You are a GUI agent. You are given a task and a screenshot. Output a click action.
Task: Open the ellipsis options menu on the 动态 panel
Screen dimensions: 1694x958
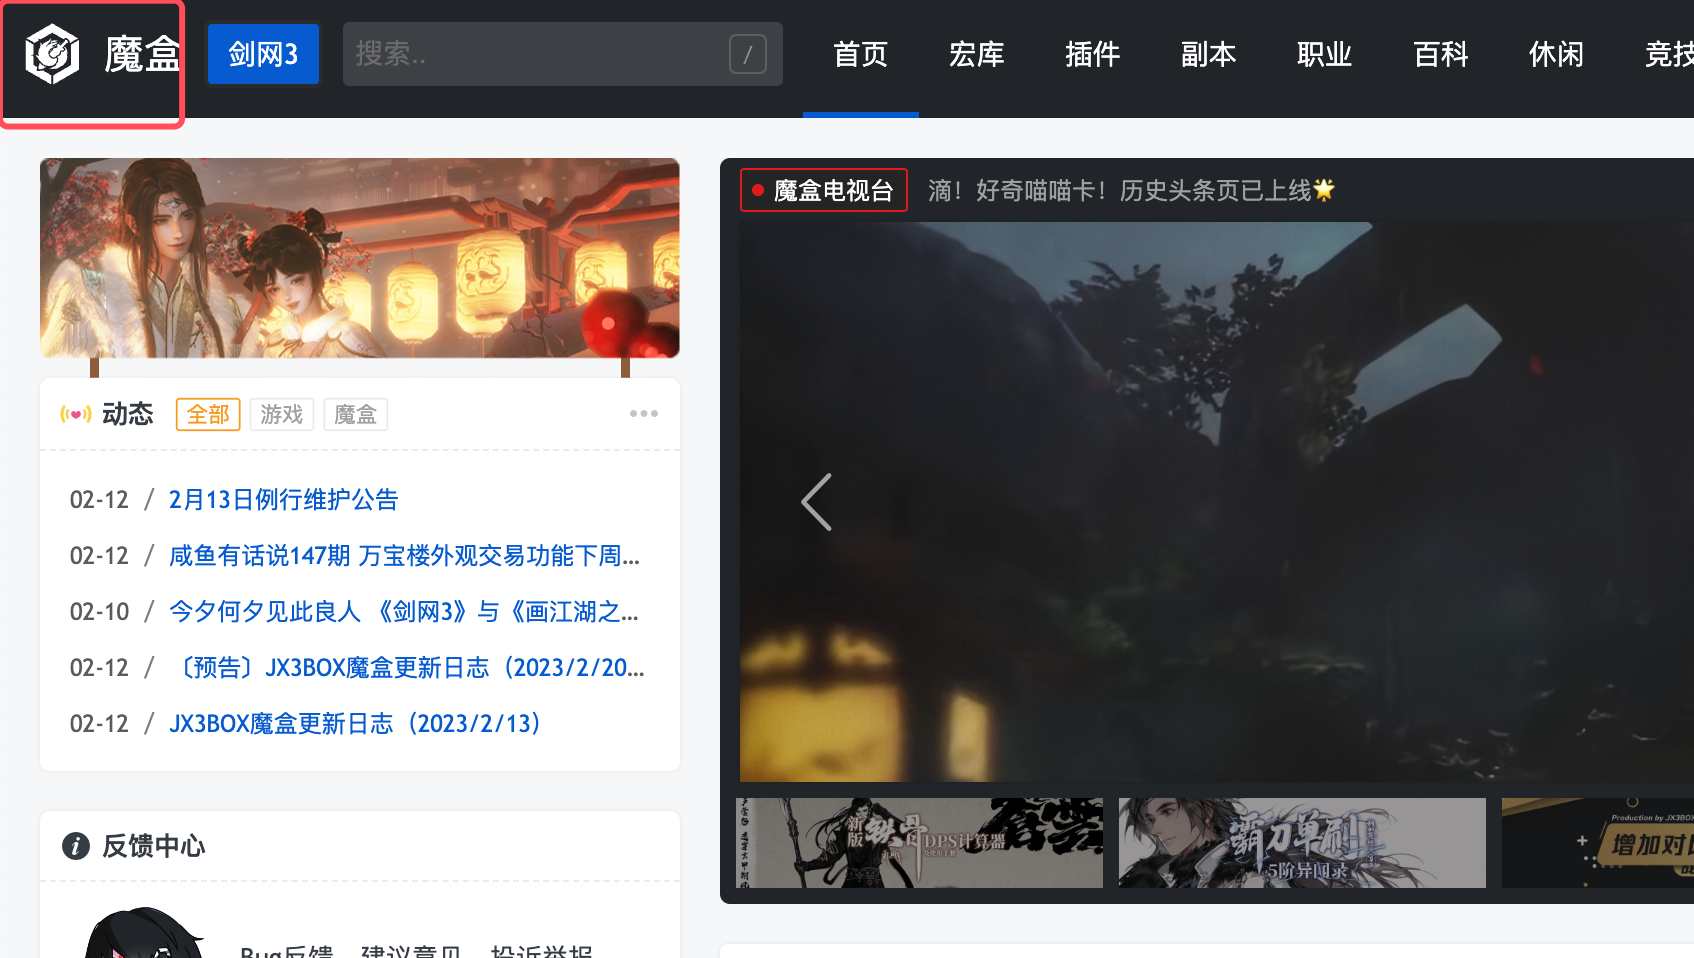pos(644,413)
